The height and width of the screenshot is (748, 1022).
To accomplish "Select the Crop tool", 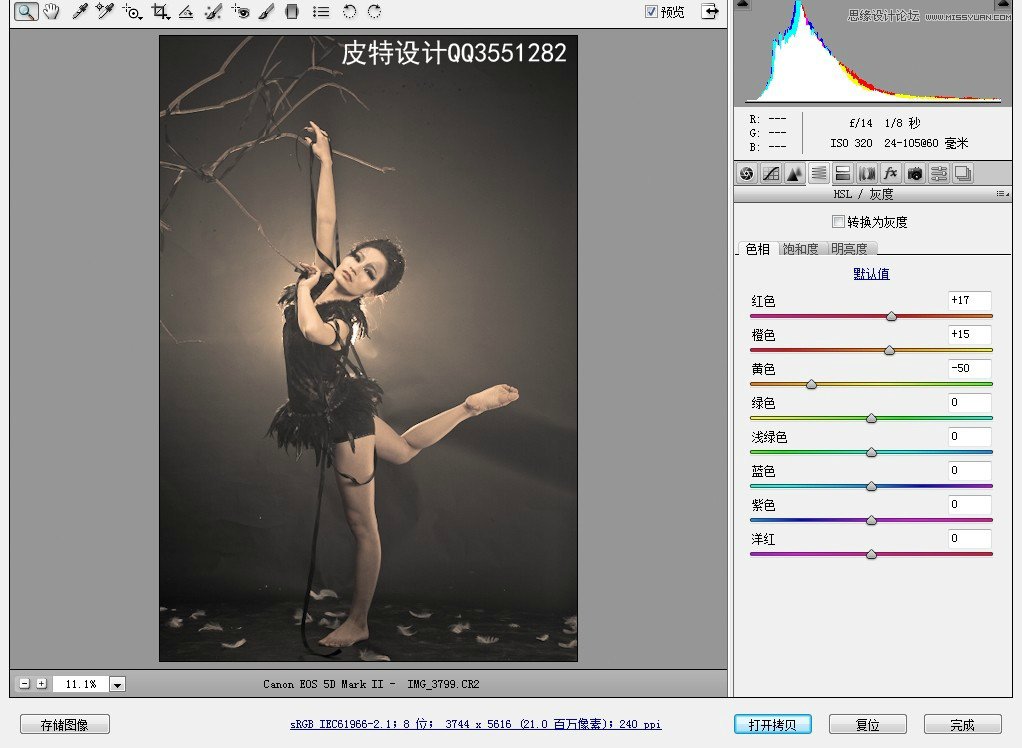I will coord(159,12).
